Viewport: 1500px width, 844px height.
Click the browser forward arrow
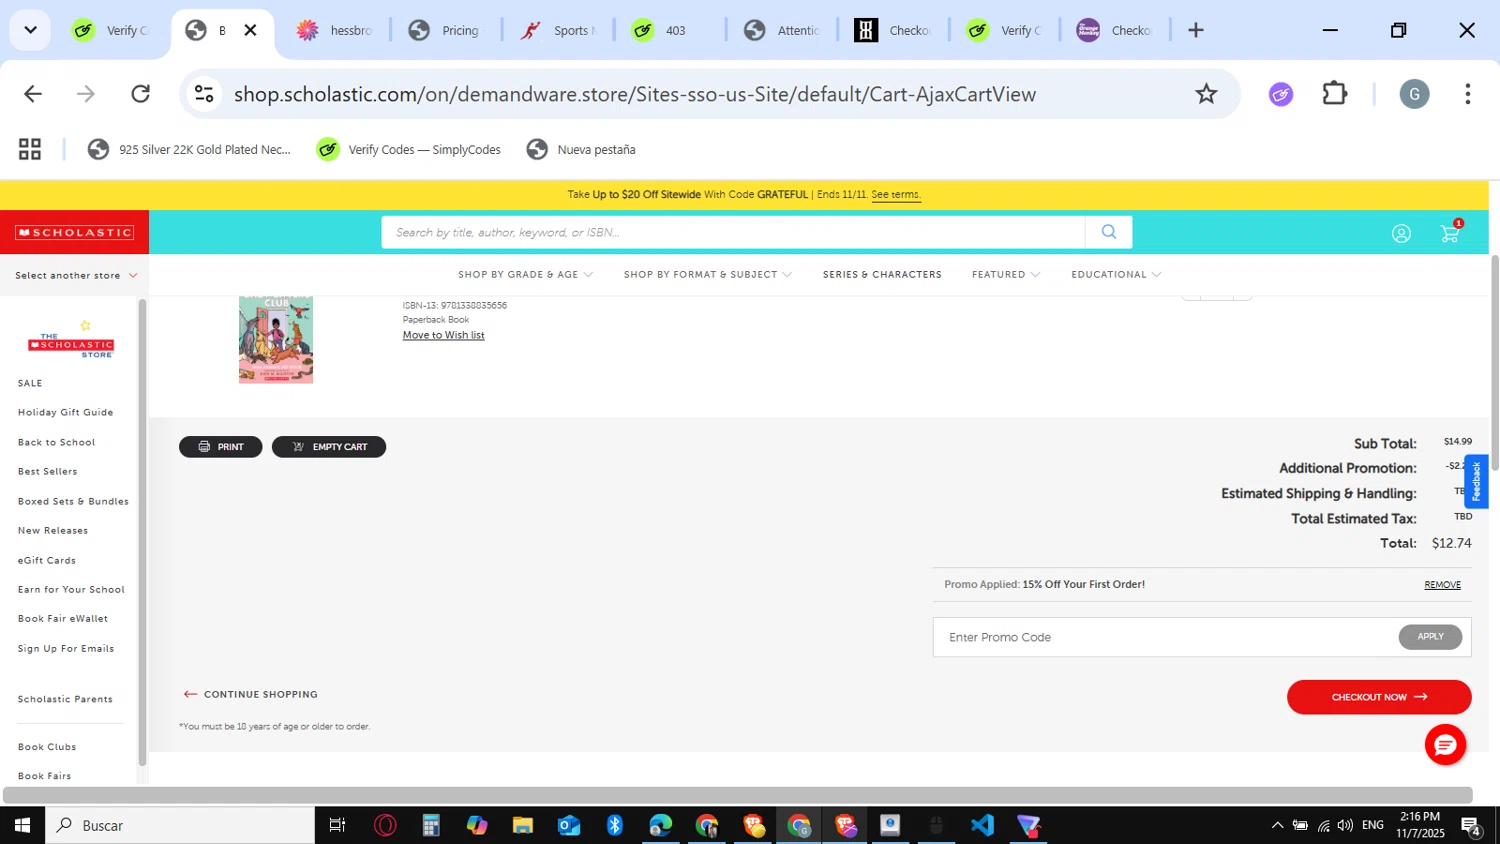[86, 94]
